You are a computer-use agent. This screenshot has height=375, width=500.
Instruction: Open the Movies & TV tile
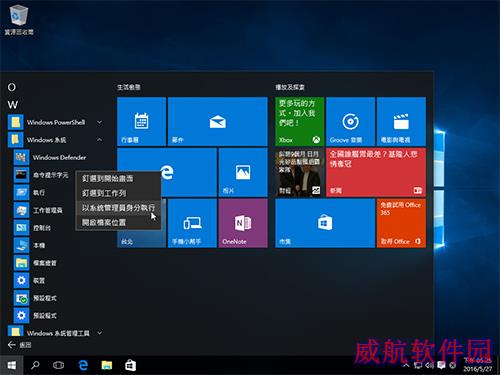pos(401,121)
